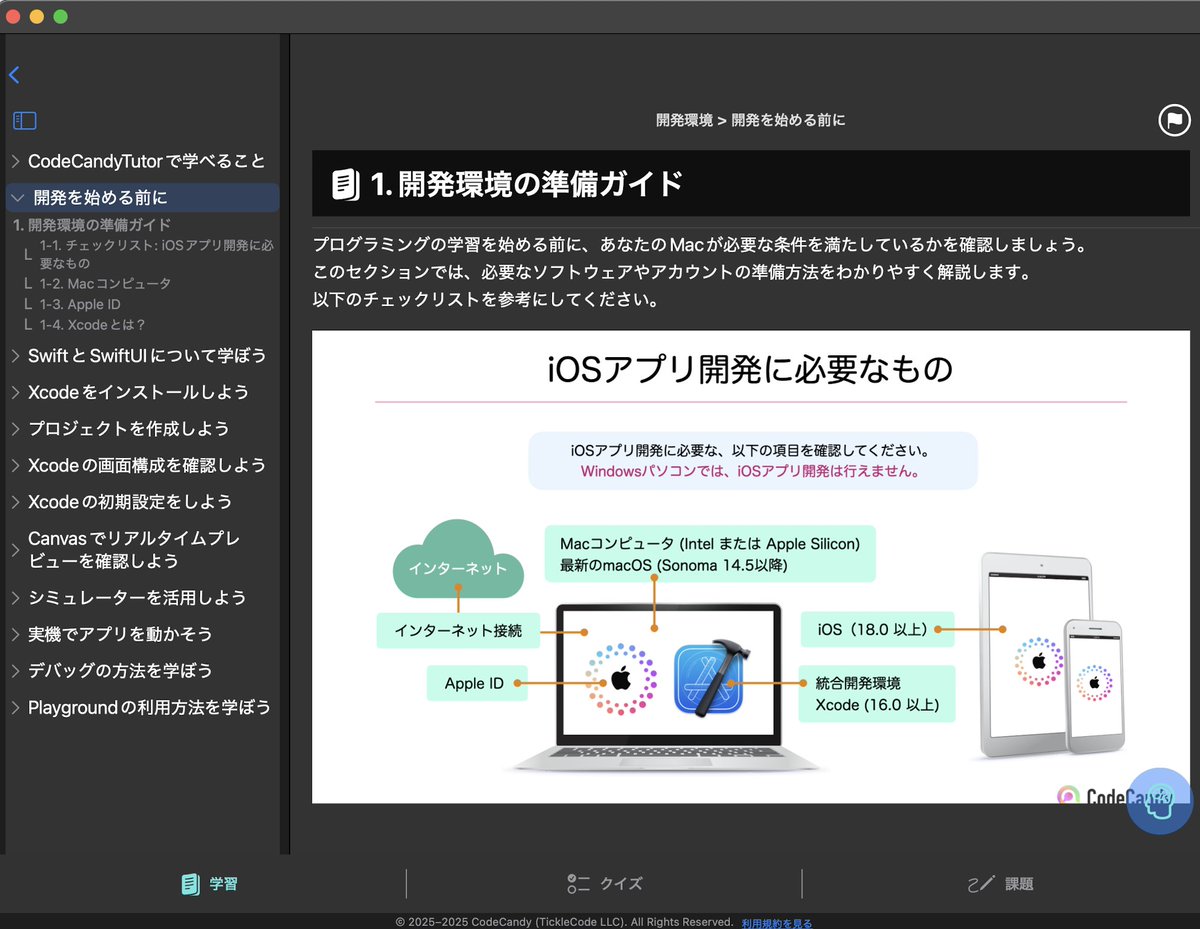This screenshot has height=929, width=1200.
Task: Go back with the blue chevron arrow
Action: [x=14, y=75]
